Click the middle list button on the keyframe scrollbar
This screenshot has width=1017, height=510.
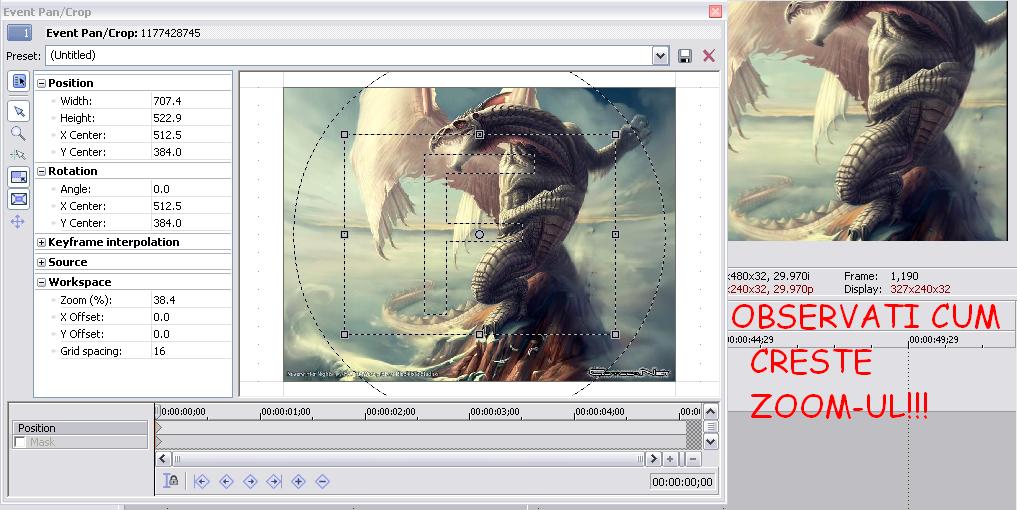[x=711, y=426]
